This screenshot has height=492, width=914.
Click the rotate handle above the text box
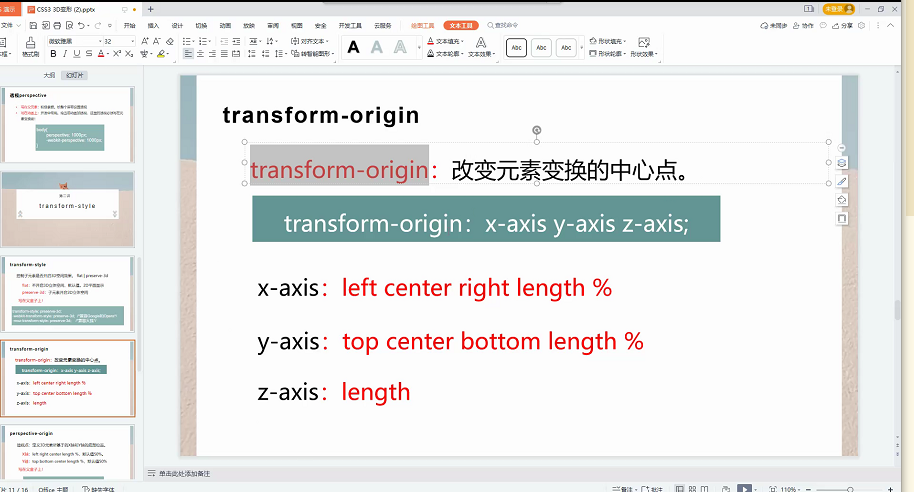pyautogui.click(x=536, y=130)
